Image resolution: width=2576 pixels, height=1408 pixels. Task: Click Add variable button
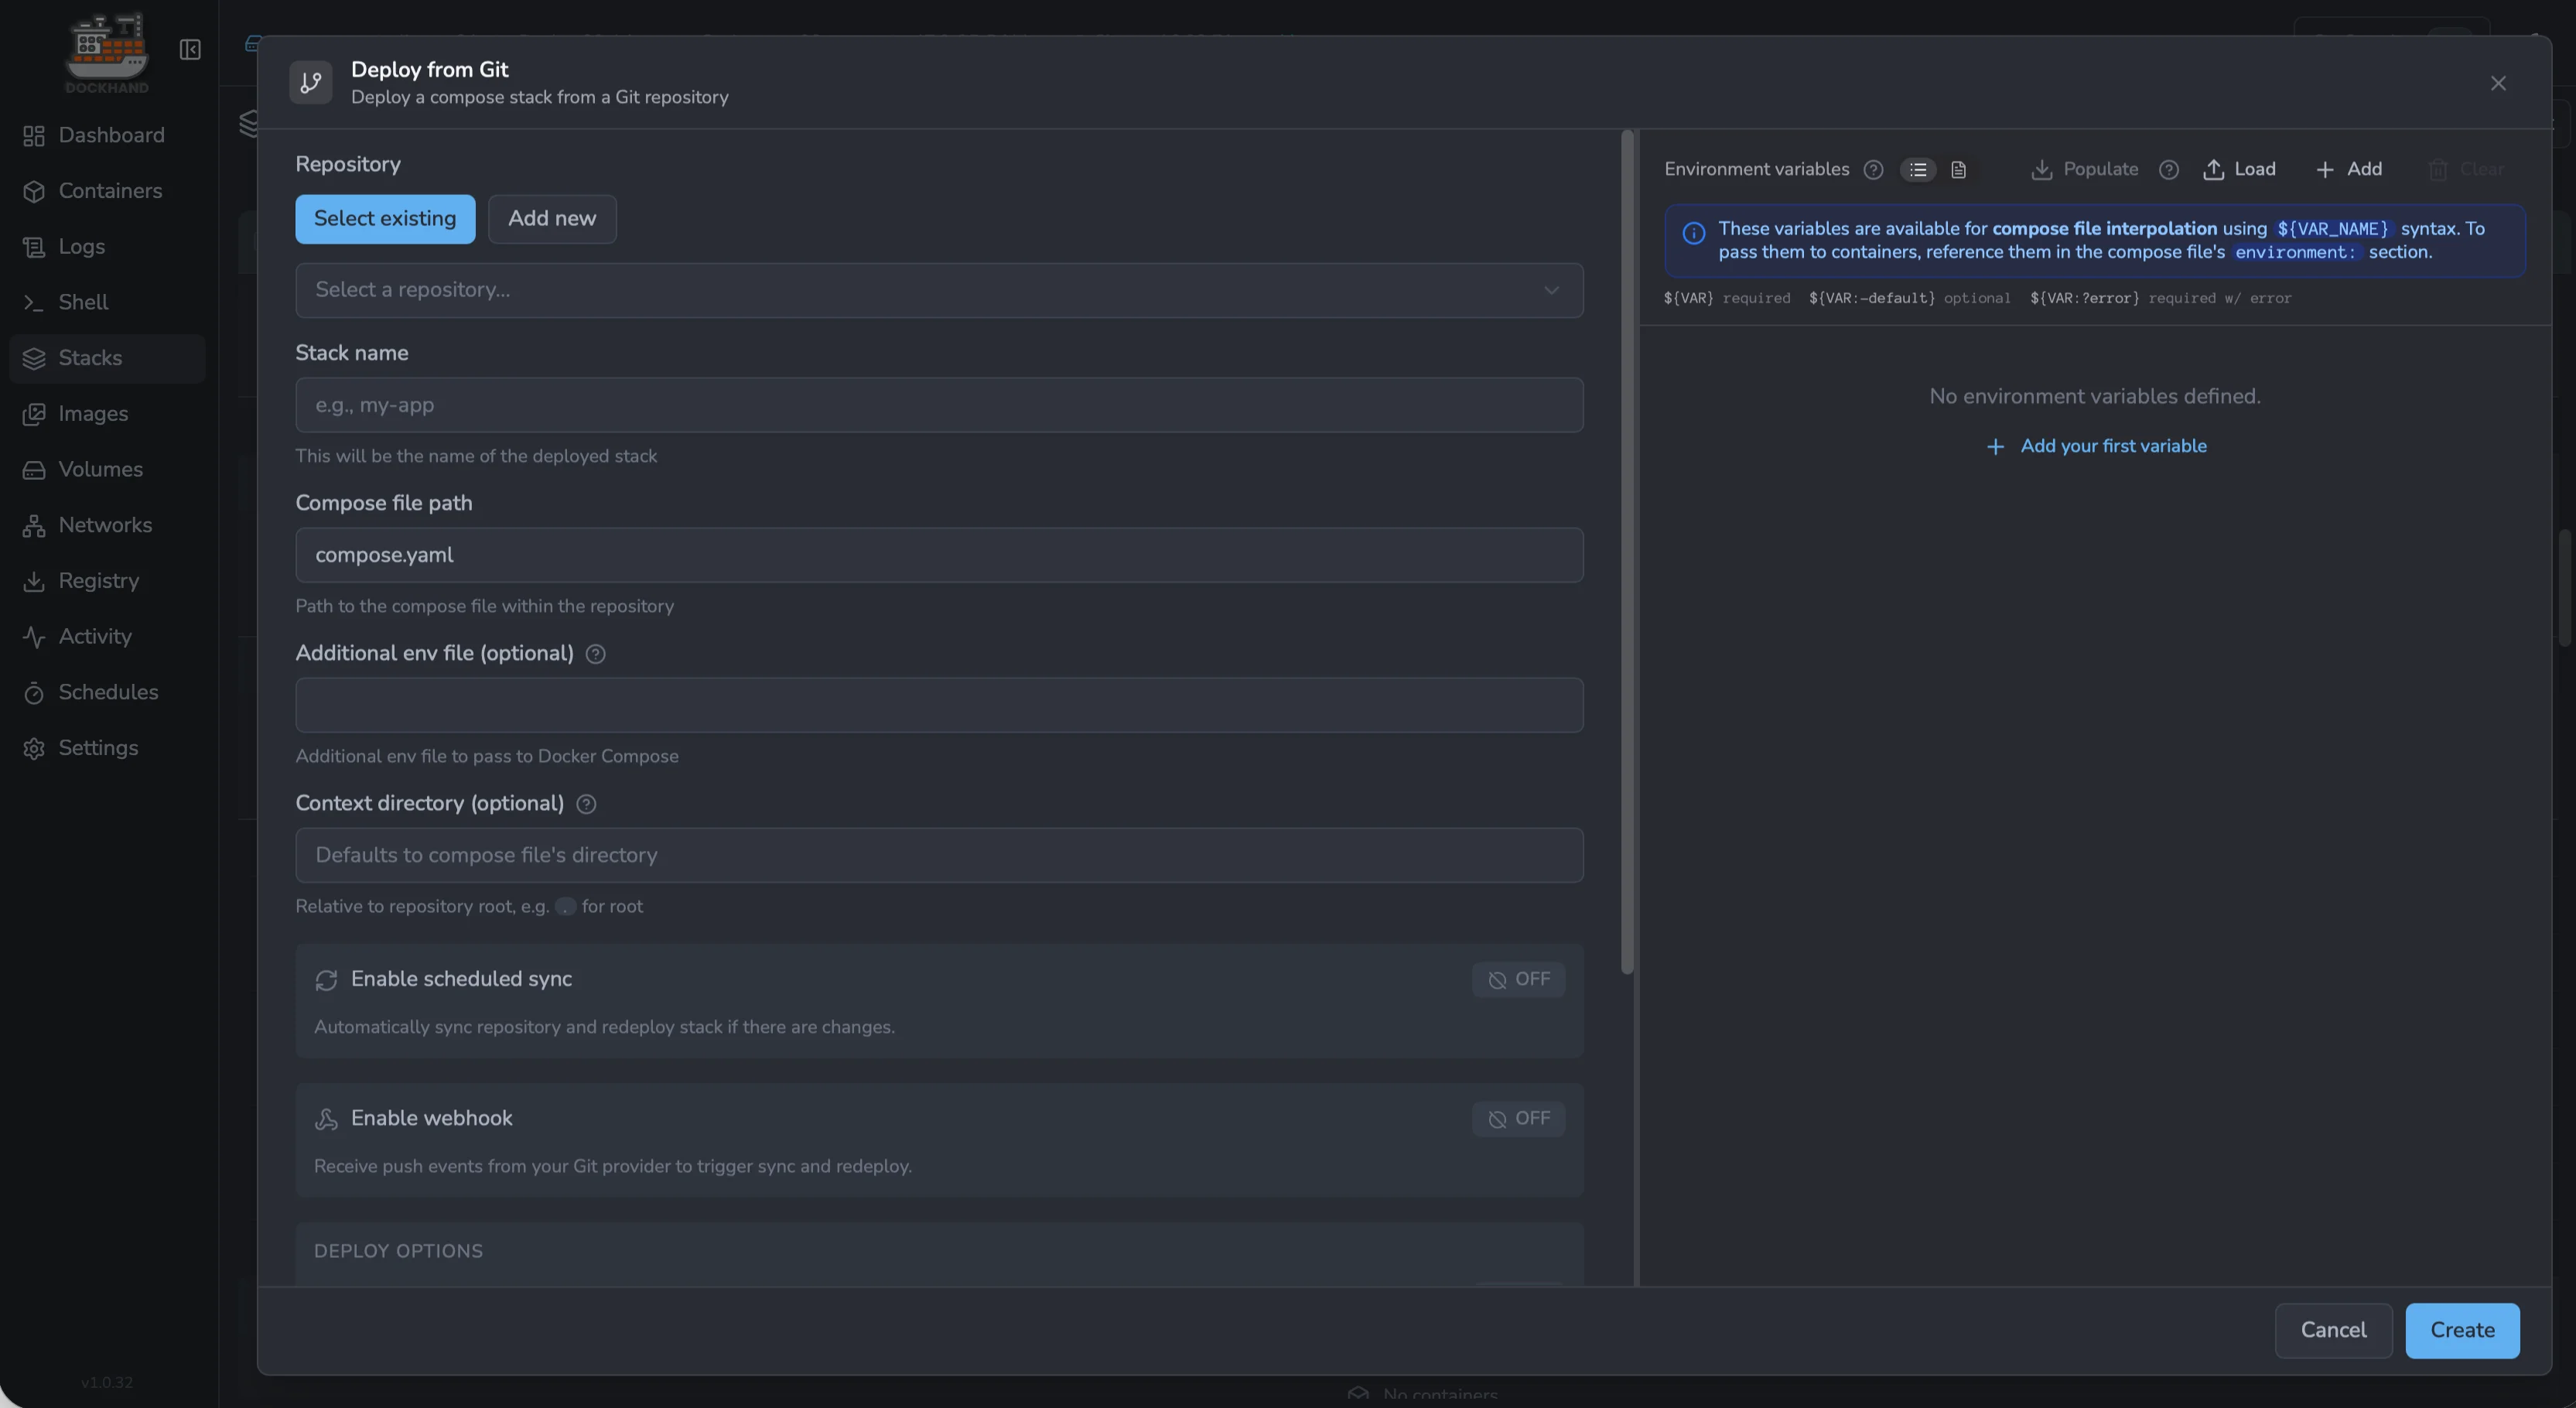2348,170
